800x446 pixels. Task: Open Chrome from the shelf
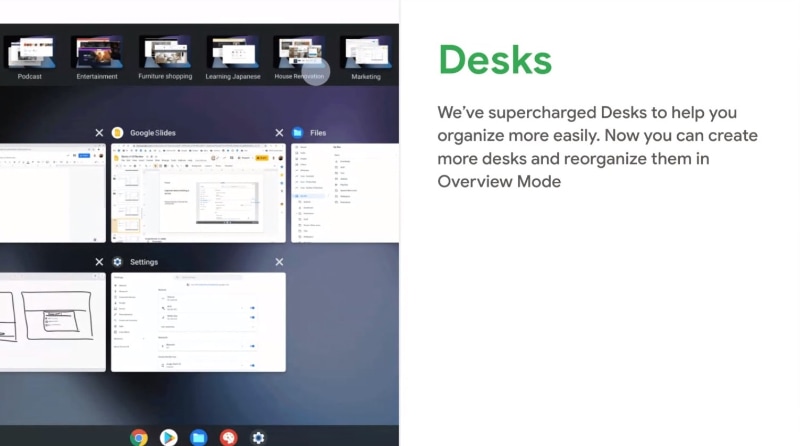click(139, 437)
